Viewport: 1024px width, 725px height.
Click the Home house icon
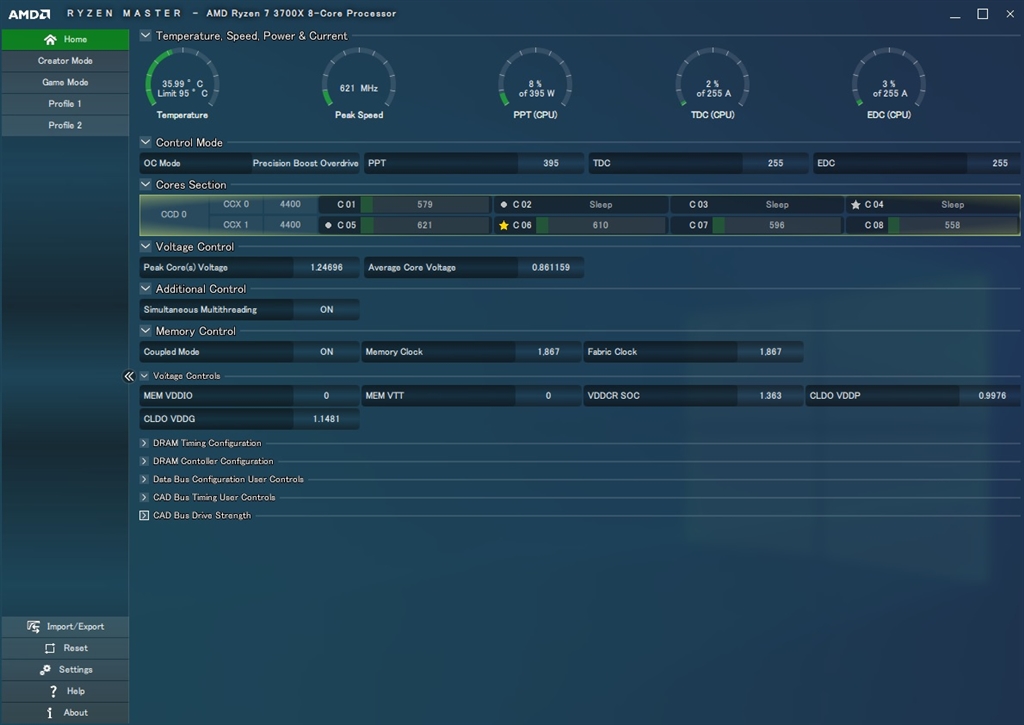[50, 39]
